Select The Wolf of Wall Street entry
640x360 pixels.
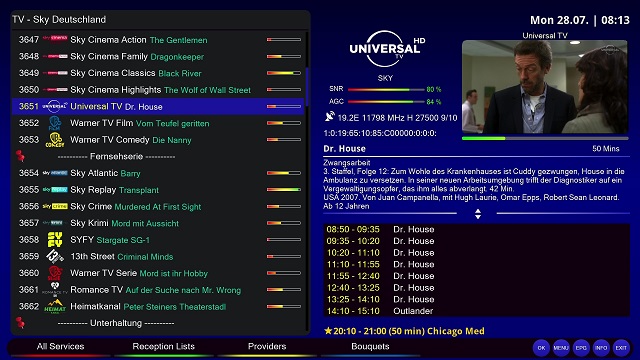click(158, 90)
